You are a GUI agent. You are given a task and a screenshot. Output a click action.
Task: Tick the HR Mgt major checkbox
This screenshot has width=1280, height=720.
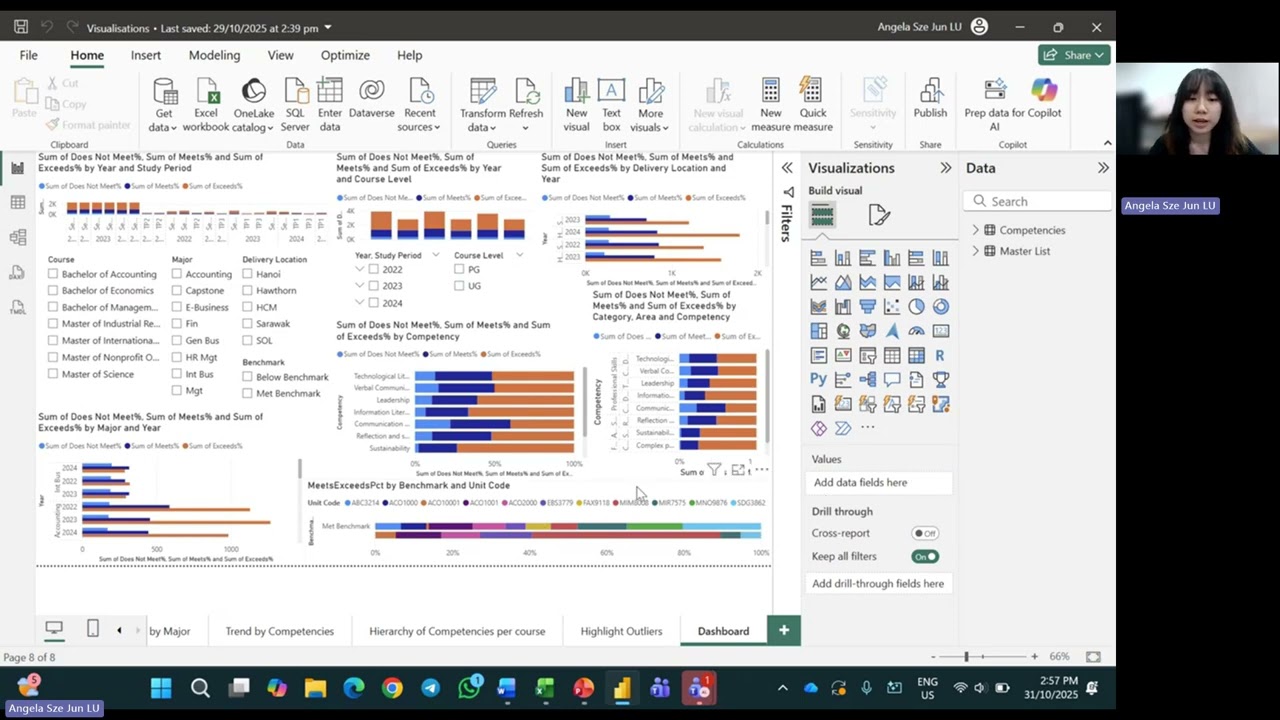(176, 357)
